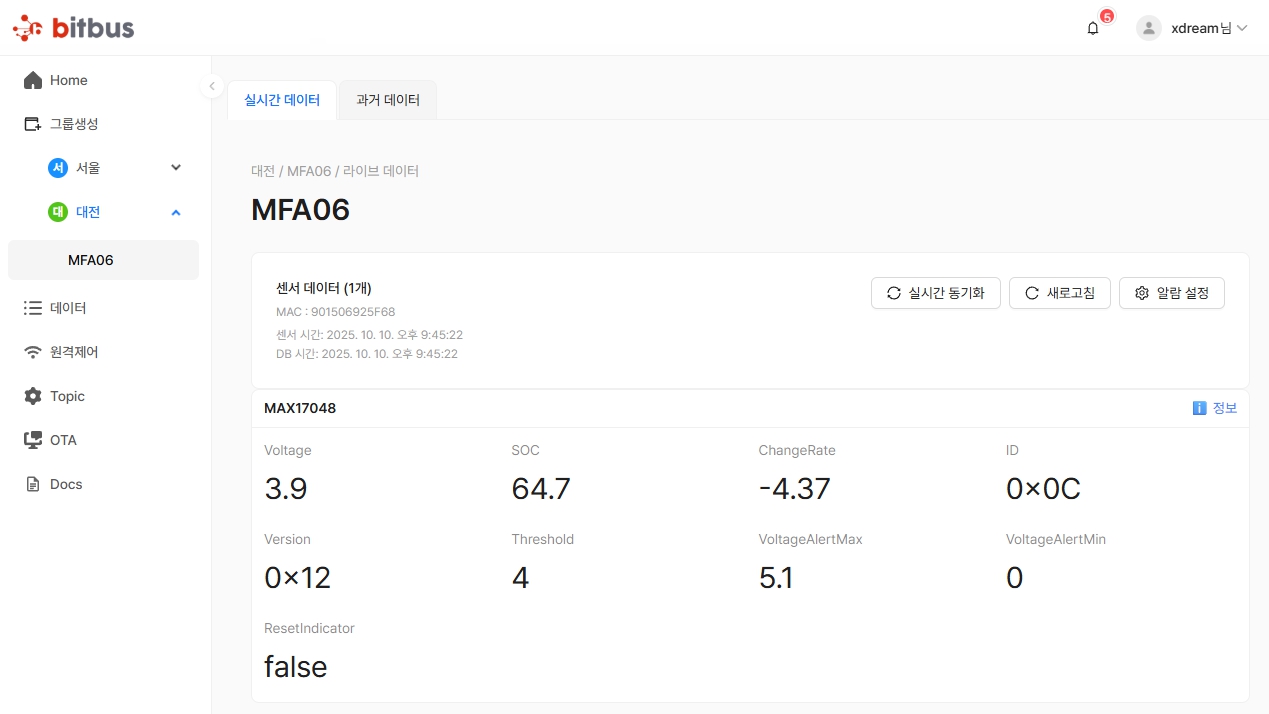Collapse the 대전 group chevron
The height and width of the screenshot is (714, 1269).
(176, 212)
